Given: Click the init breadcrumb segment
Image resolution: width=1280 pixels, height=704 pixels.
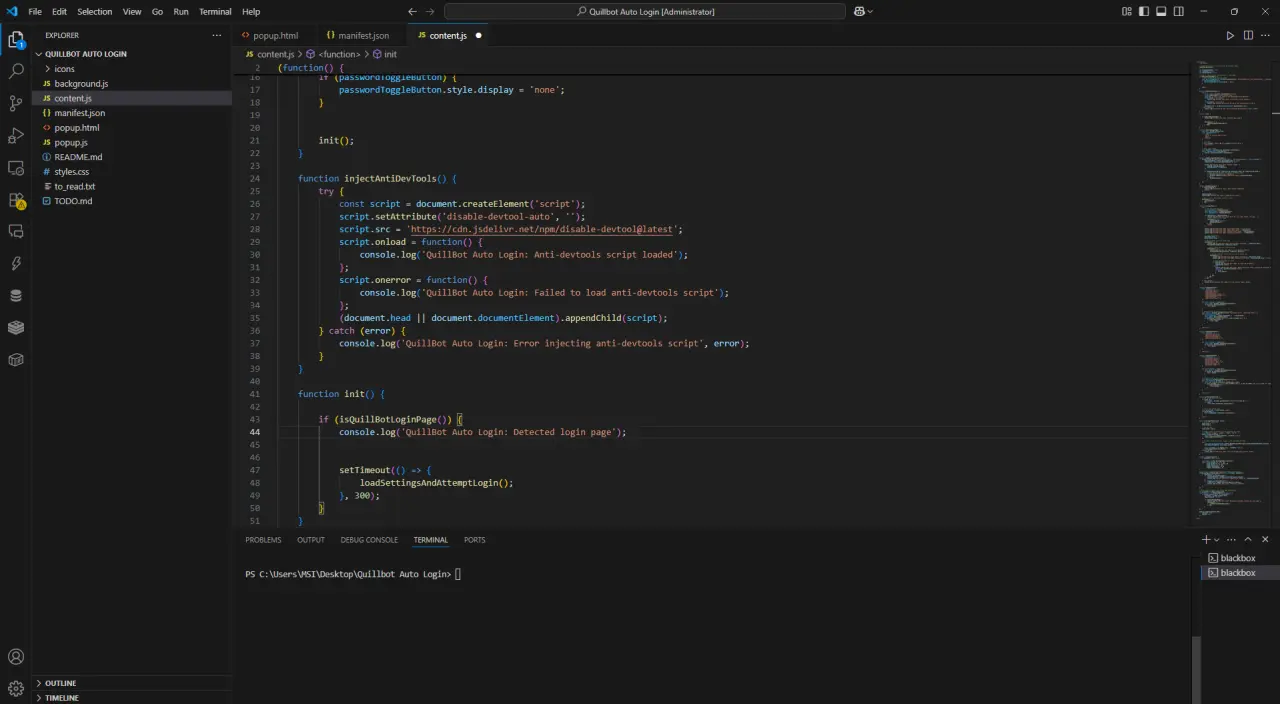Looking at the screenshot, I should click(x=390, y=54).
